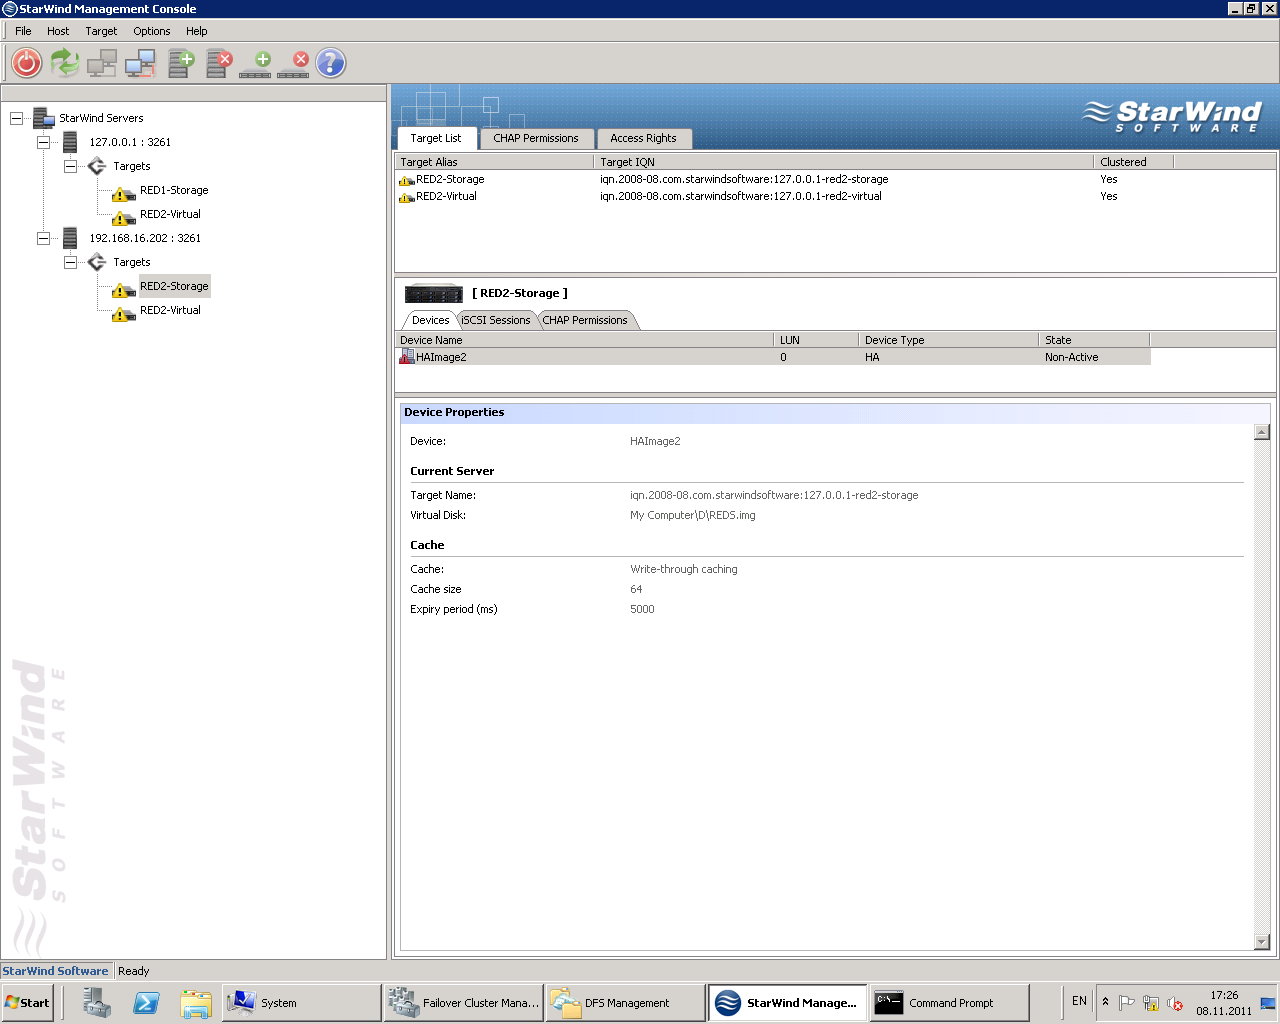Select RED2-Storage under 192.168.16.202

[174, 286]
